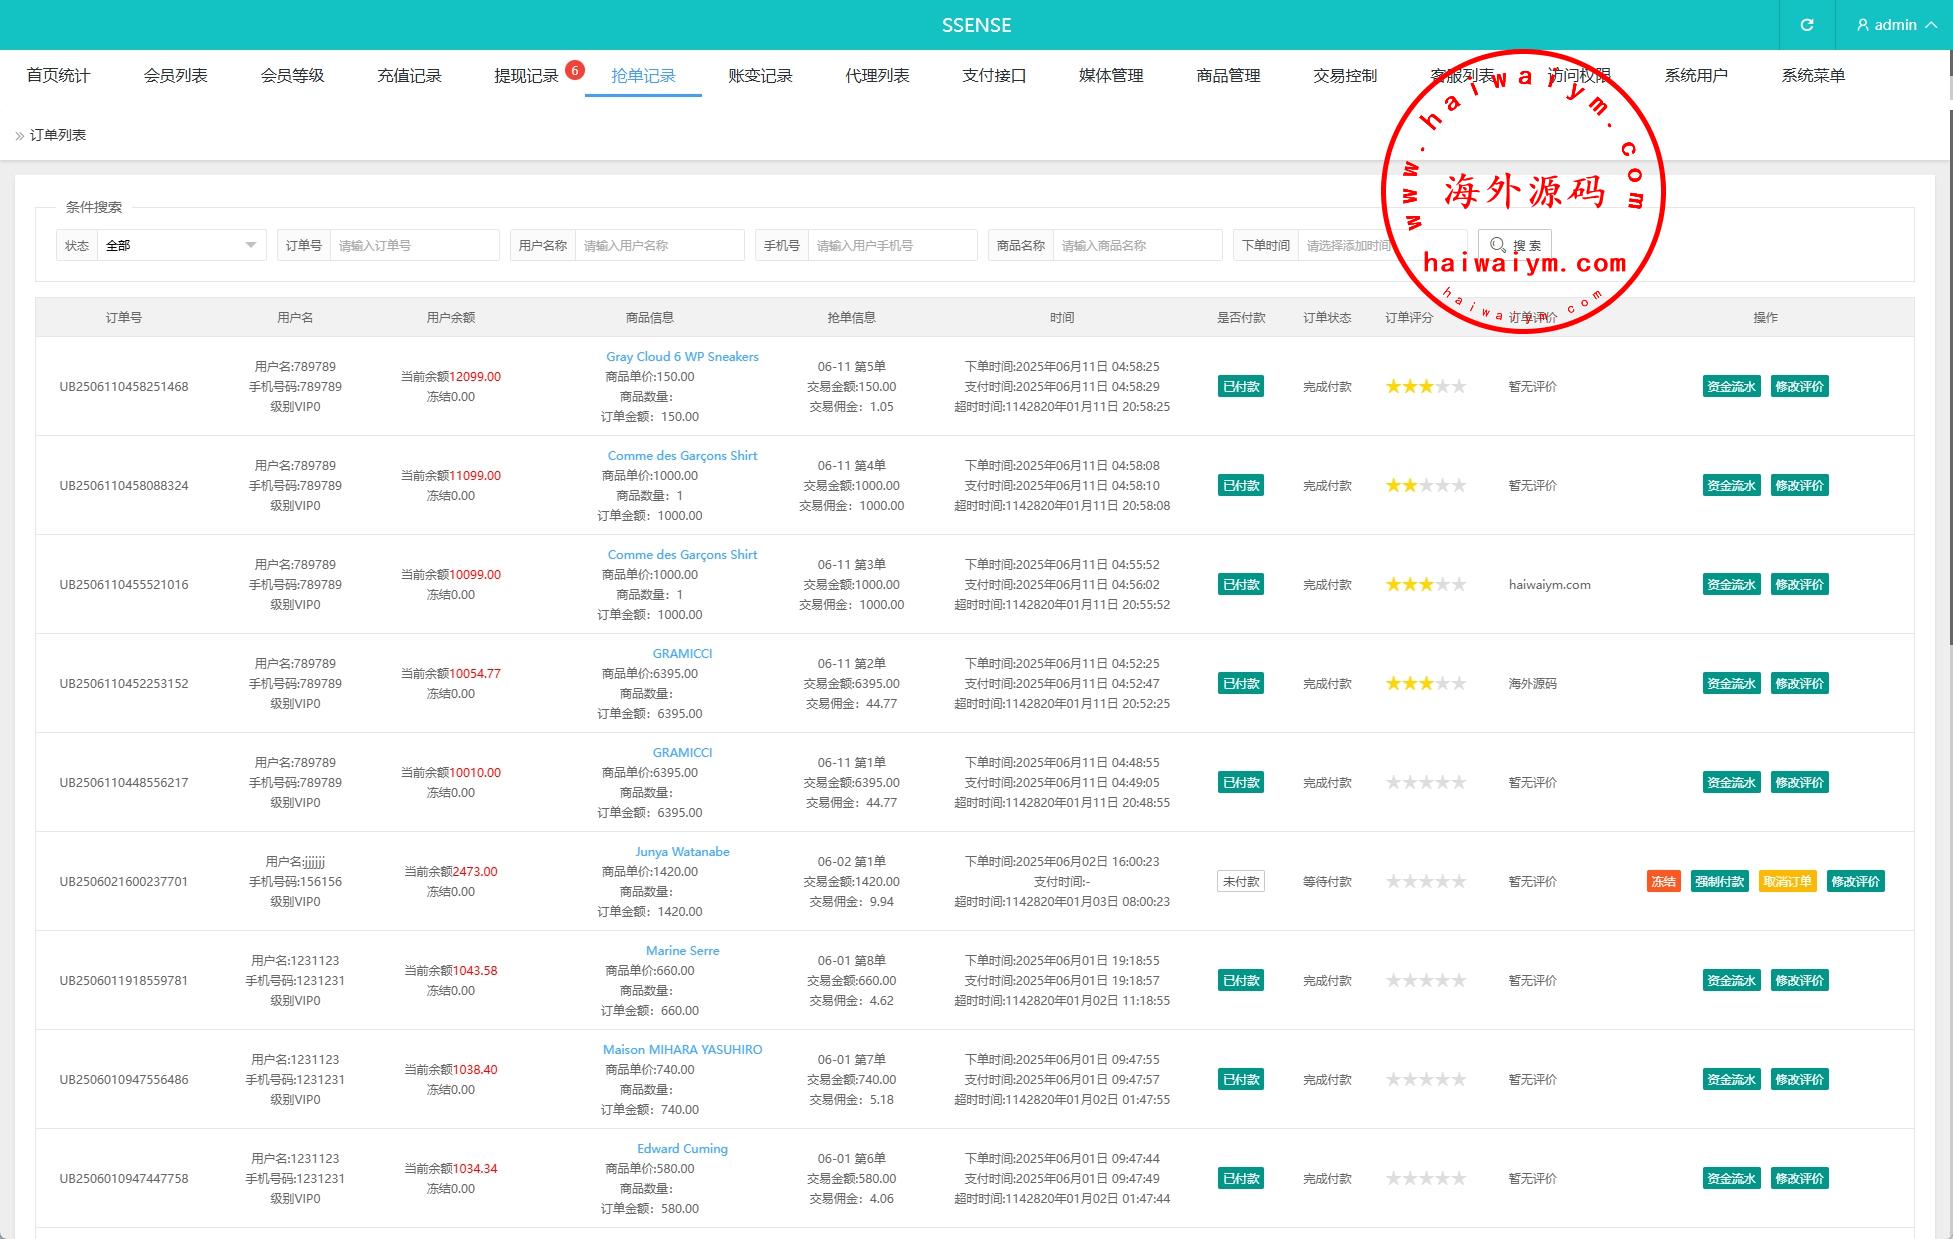Click the search magnifier button
The height and width of the screenshot is (1239, 1953).
click(1514, 245)
